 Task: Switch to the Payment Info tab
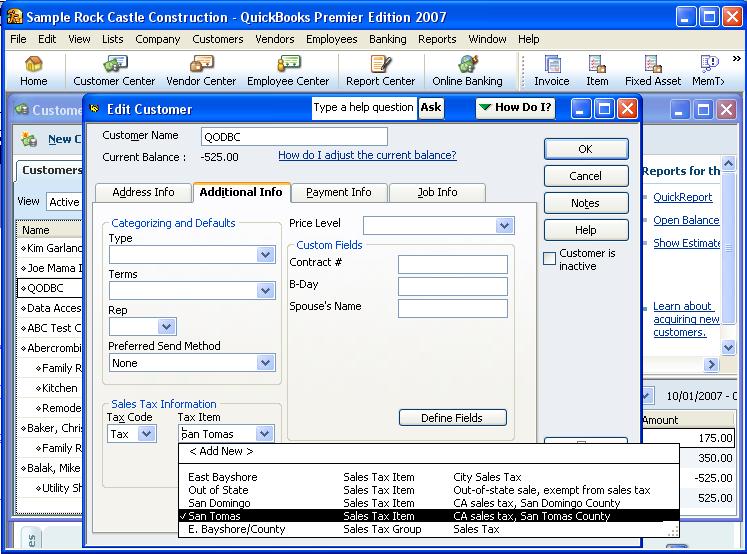[x=338, y=192]
